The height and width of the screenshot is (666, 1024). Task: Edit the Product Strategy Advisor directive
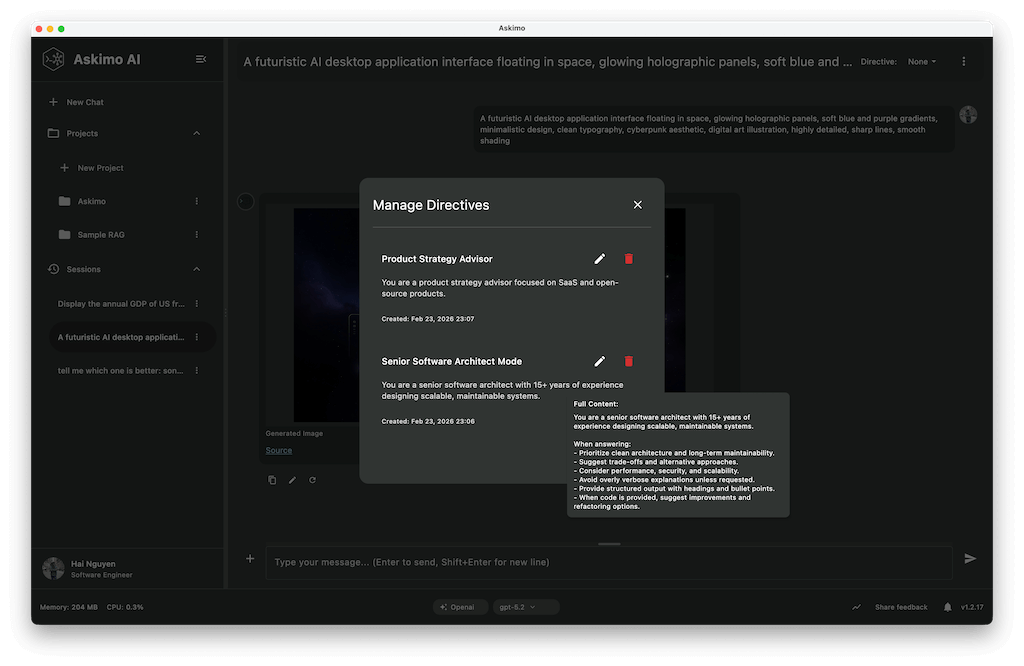pyautogui.click(x=599, y=258)
